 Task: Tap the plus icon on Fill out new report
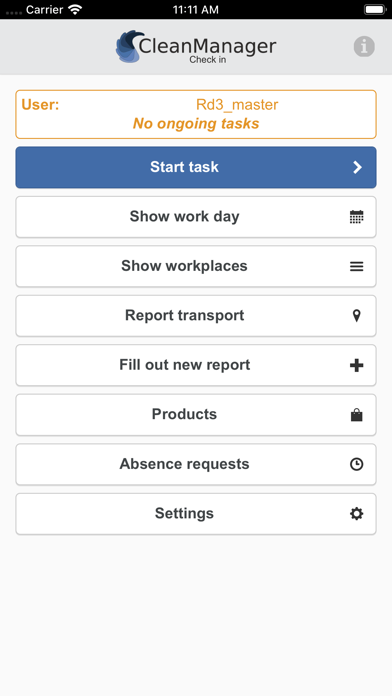tap(356, 365)
